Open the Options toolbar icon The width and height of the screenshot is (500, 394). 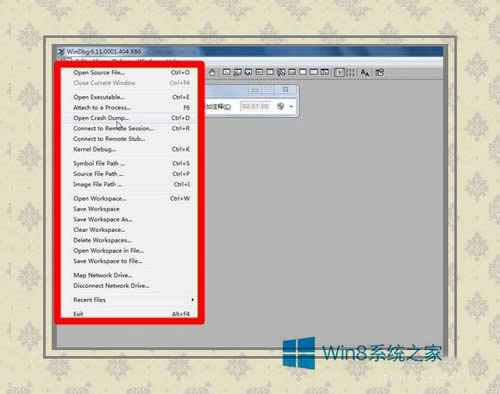point(379,72)
